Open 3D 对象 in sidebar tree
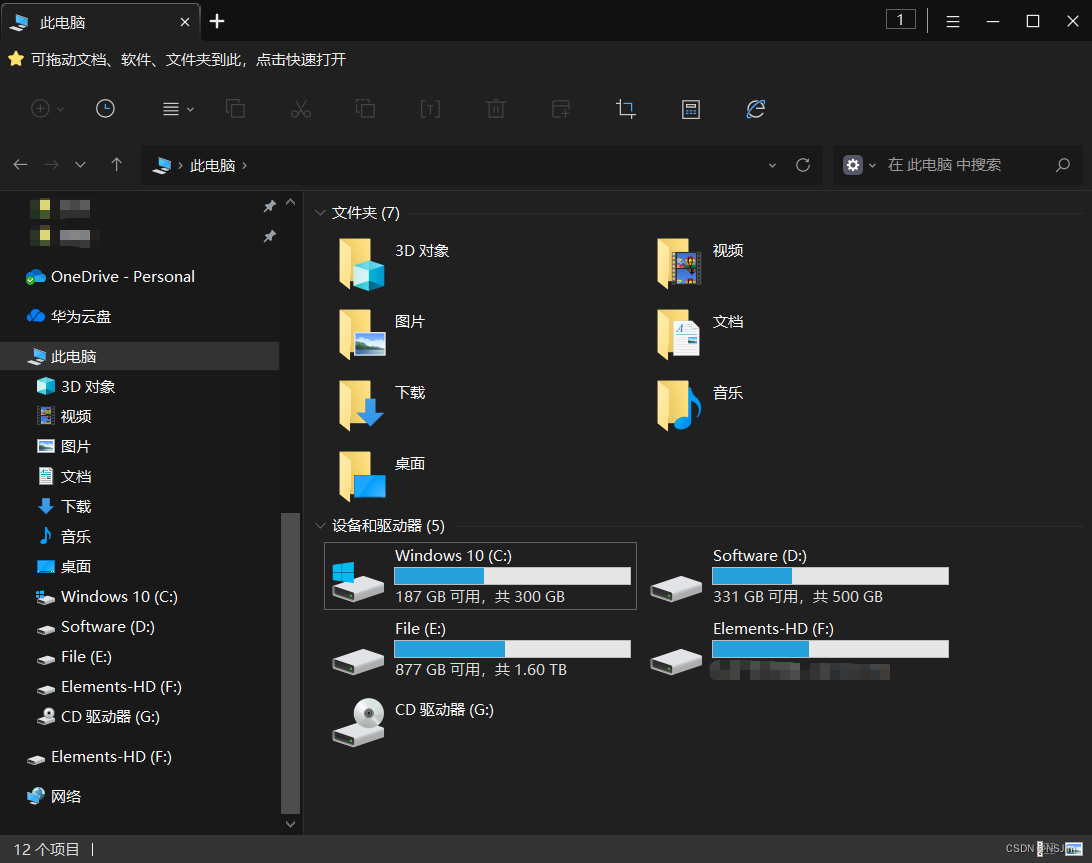 click(75, 386)
